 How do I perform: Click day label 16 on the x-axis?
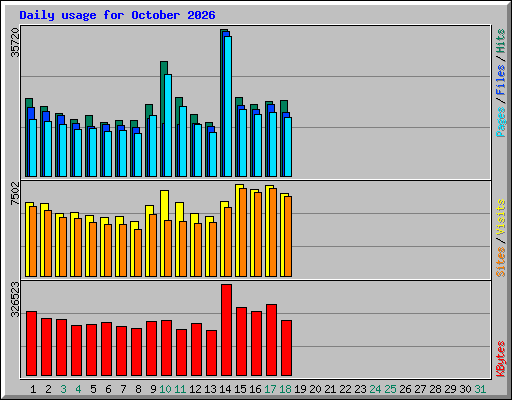(255, 389)
